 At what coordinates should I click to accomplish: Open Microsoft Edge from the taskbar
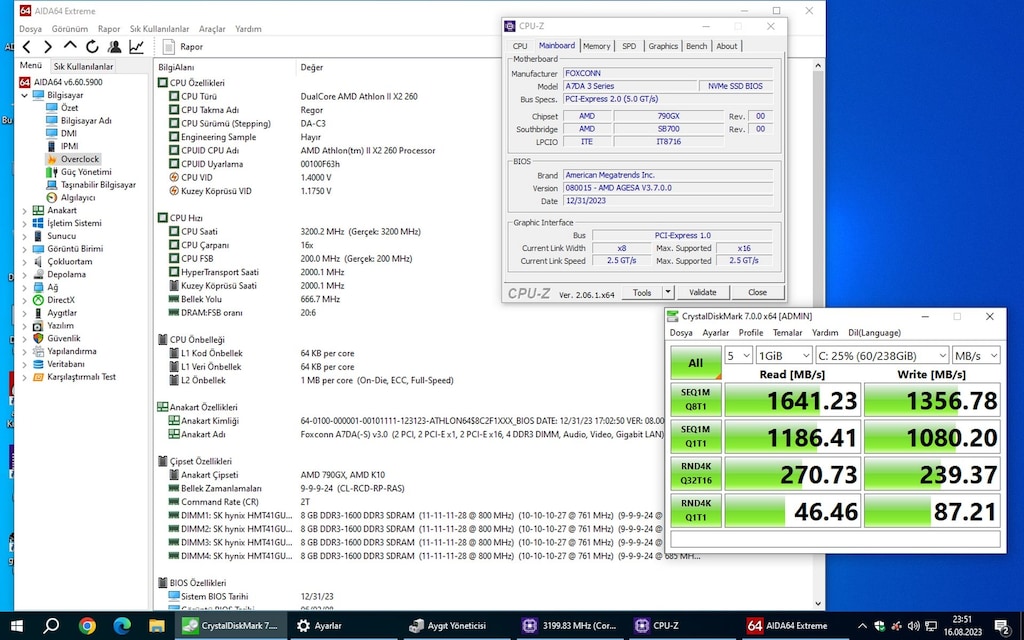[x=121, y=626]
